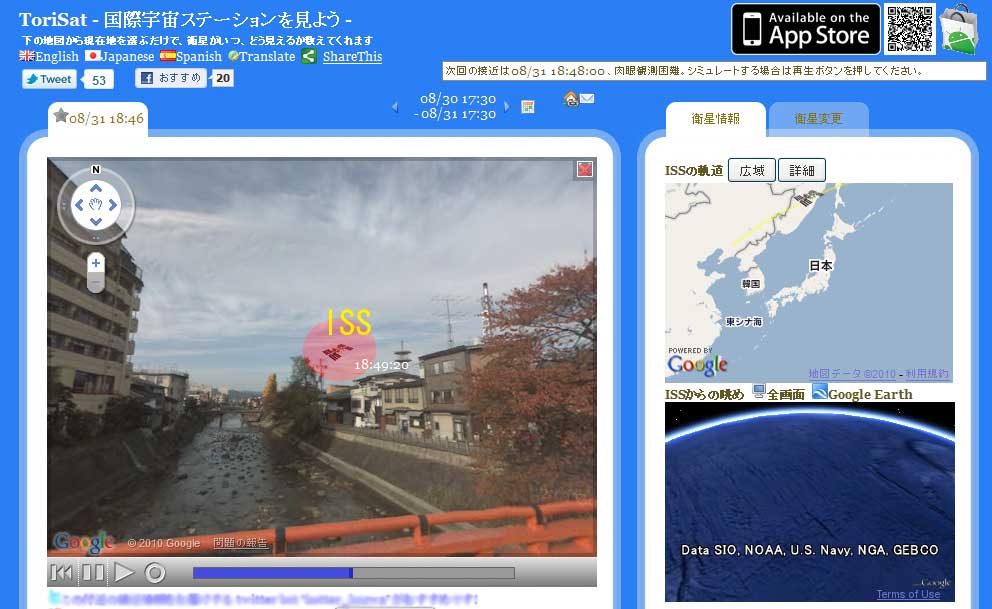Click the record circle button
The height and width of the screenshot is (609, 992).
click(x=155, y=573)
